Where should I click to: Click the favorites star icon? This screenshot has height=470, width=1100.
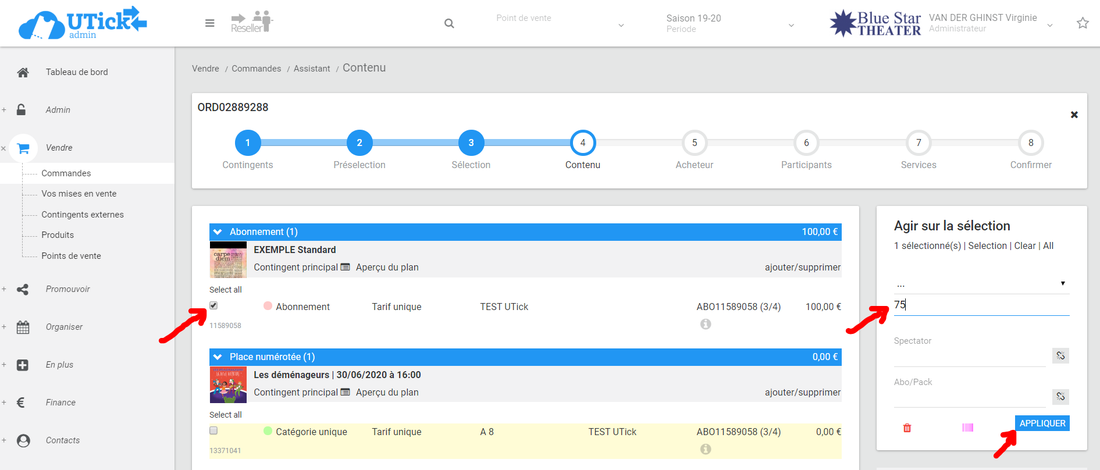(1082, 23)
